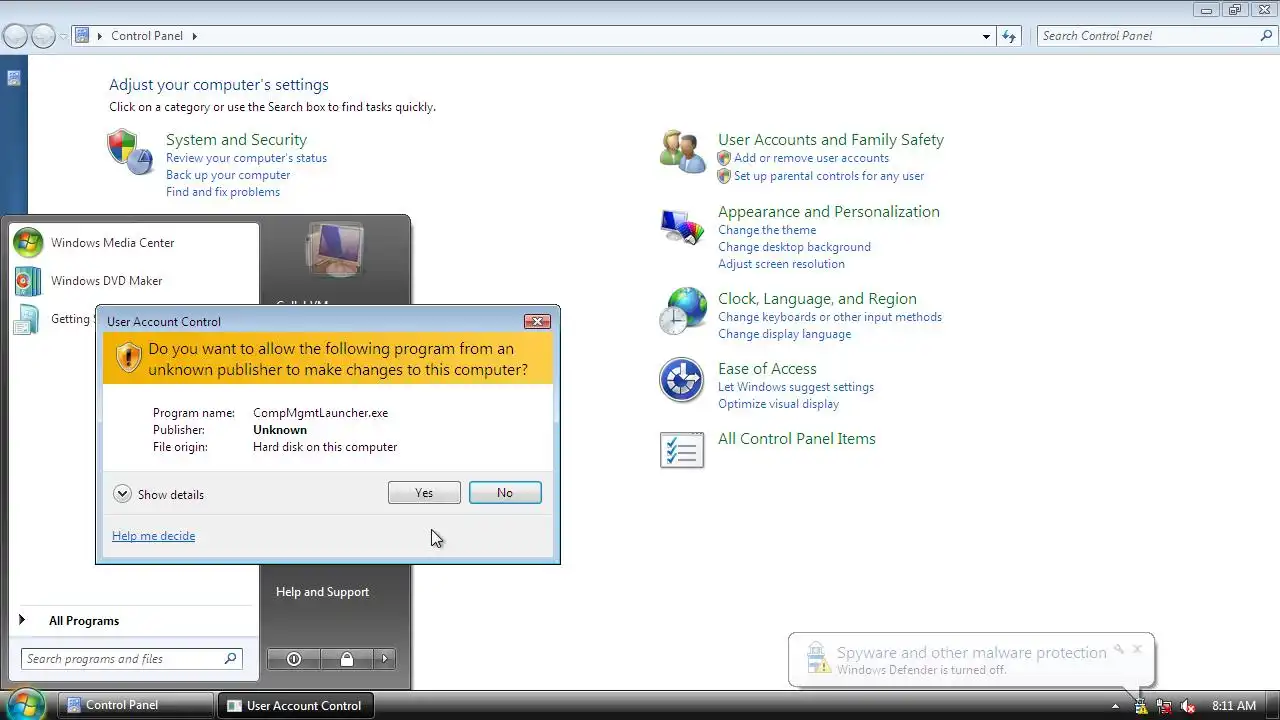Open shutdown options arrow in Start menu

point(384,659)
